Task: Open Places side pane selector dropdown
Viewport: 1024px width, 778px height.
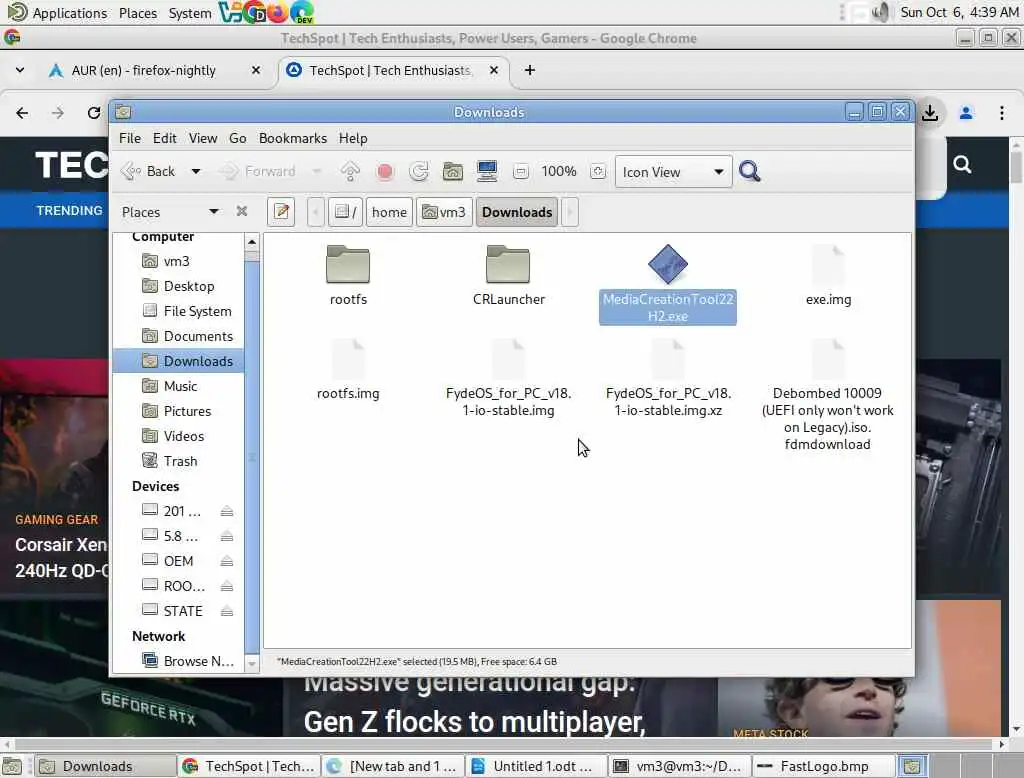Action: (170, 212)
